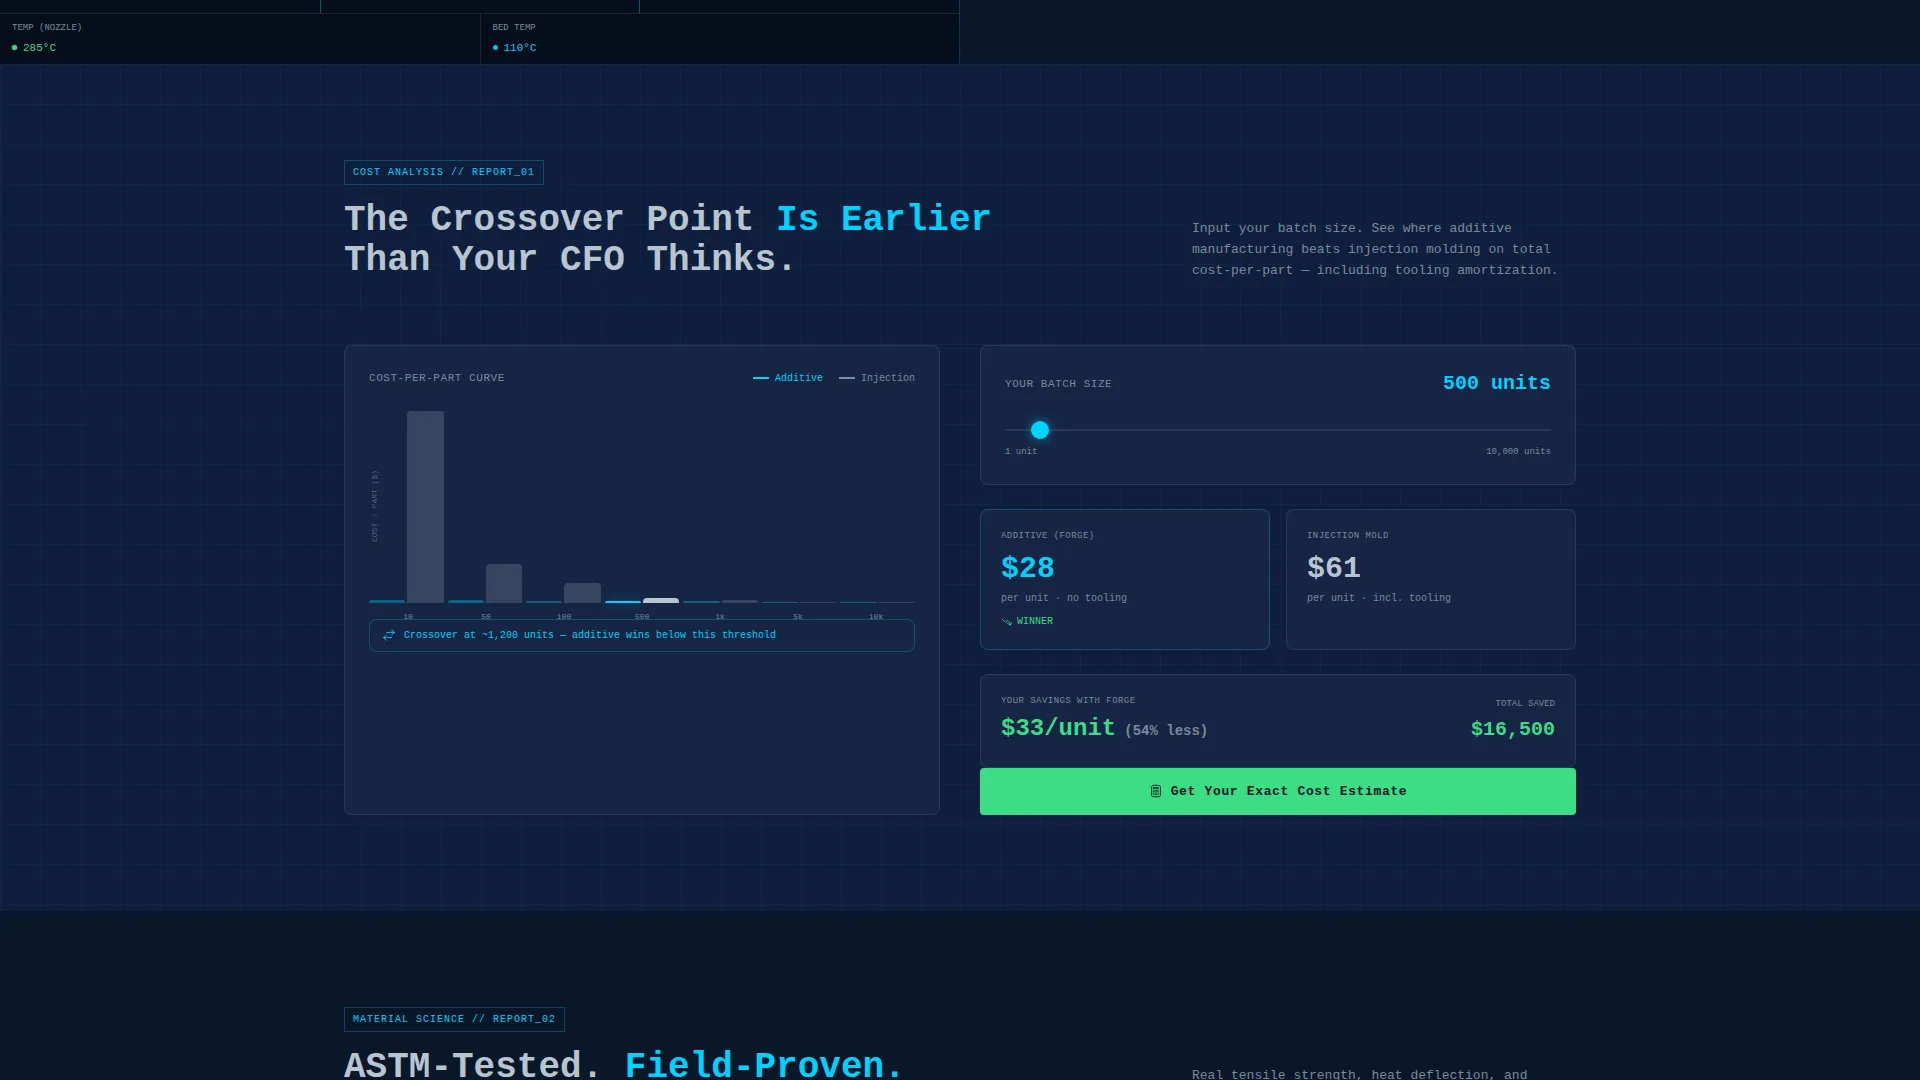Click the 'Field-Proven.' cyan heading text

tap(764, 1064)
